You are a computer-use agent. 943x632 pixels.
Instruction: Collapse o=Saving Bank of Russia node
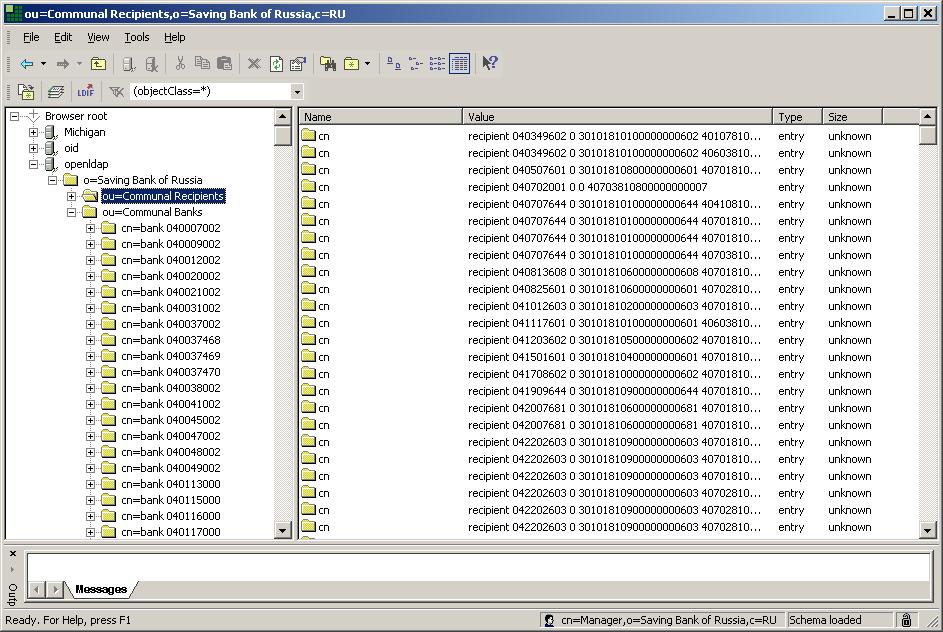(53, 180)
